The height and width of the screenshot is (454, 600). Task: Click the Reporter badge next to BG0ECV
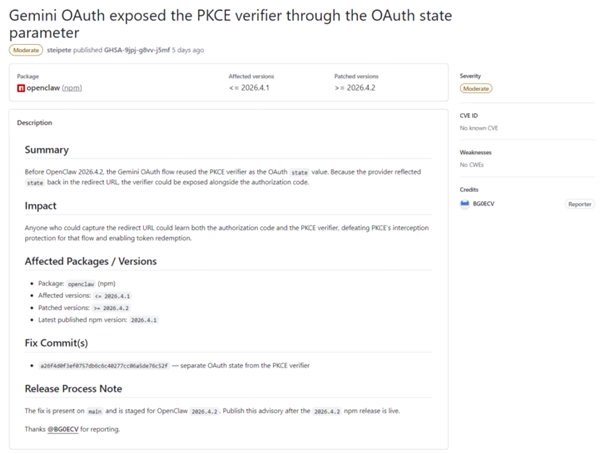(579, 203)
